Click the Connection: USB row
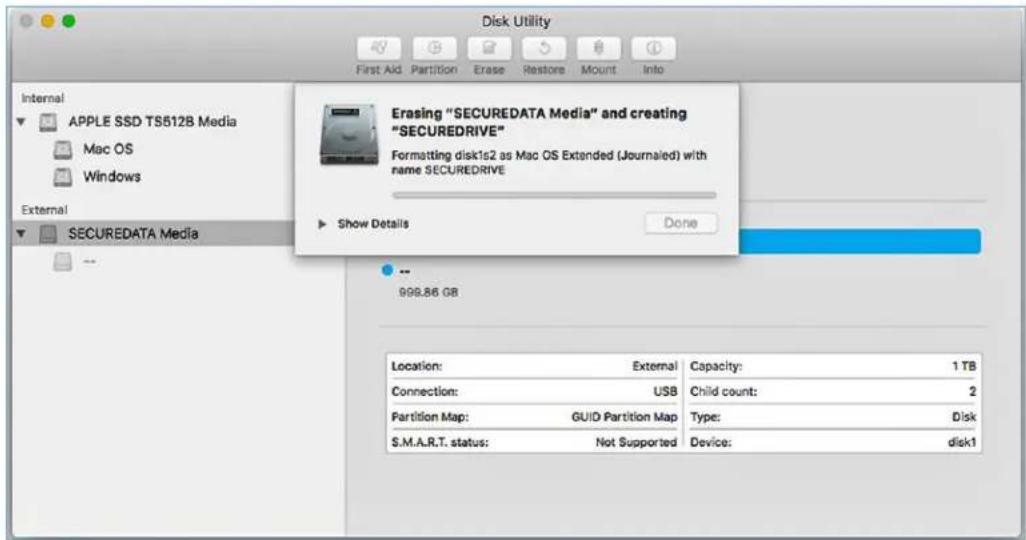Image resolution: width=1026 pixels, height=540 pixels. coord(534,391)
